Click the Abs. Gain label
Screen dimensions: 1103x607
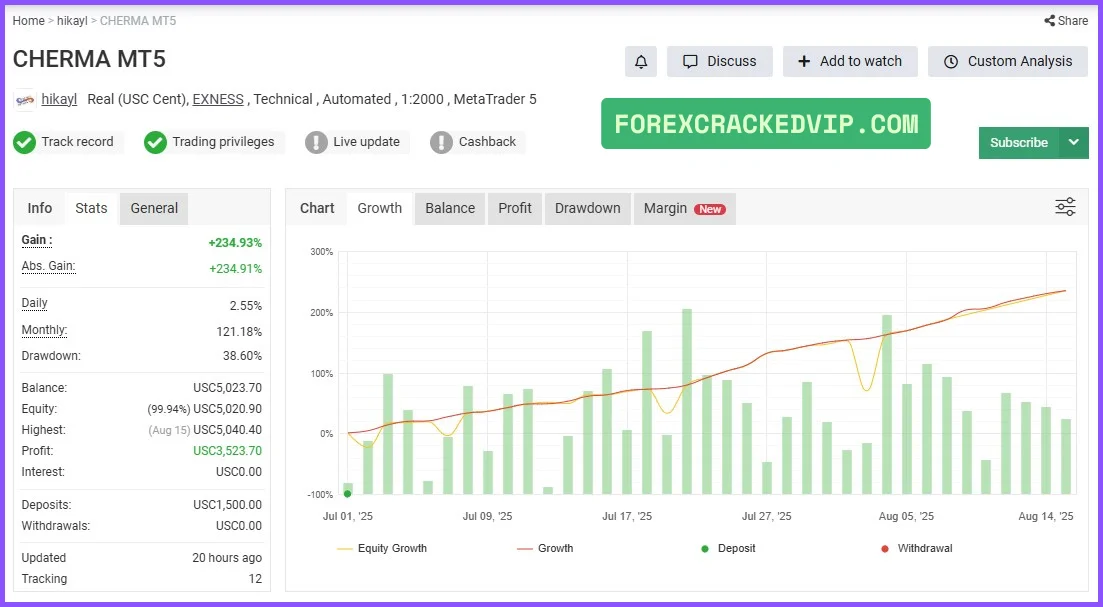pyautogui.click(x=49, y=266)
